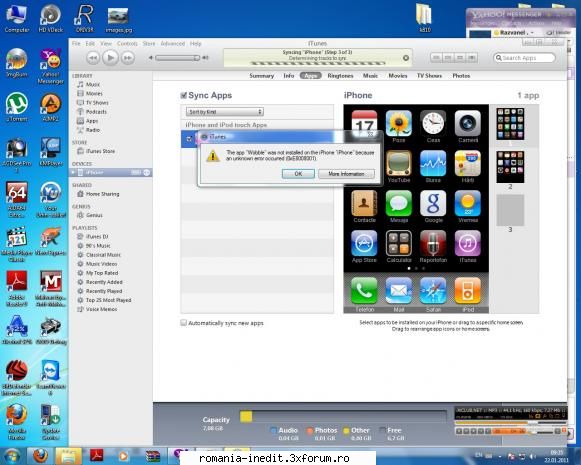The height and width of the screenshot is (465, 581).
Task: Switch to the Photos tab
Action: coord(461,76)
